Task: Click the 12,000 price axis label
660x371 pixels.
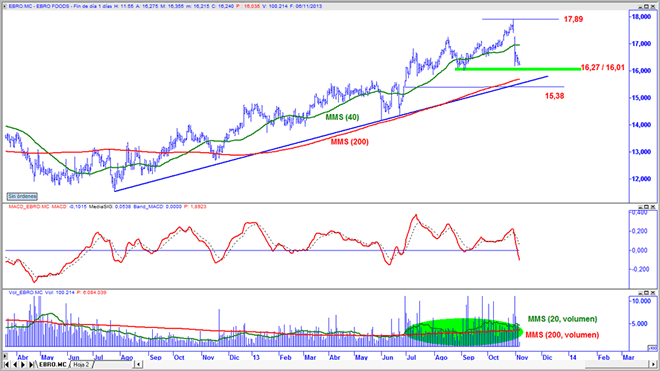Action: 641,179
